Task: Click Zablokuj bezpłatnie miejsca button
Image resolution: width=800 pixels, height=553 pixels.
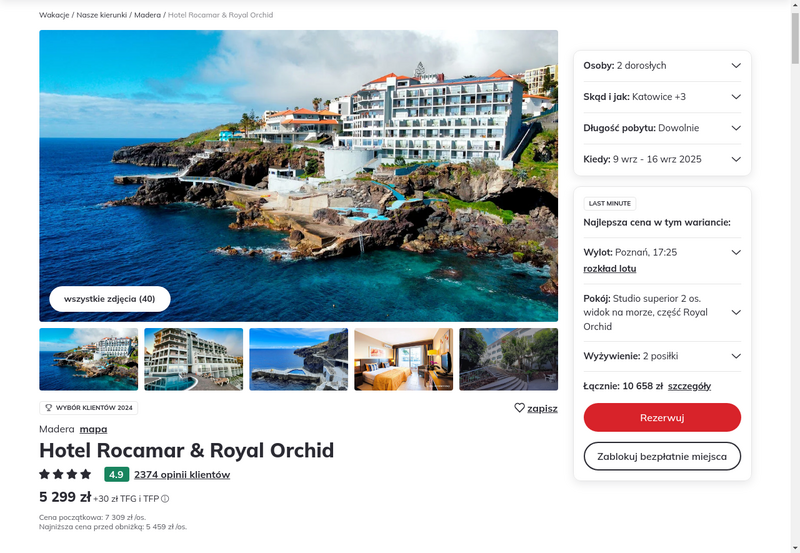Action: point(662,456)
